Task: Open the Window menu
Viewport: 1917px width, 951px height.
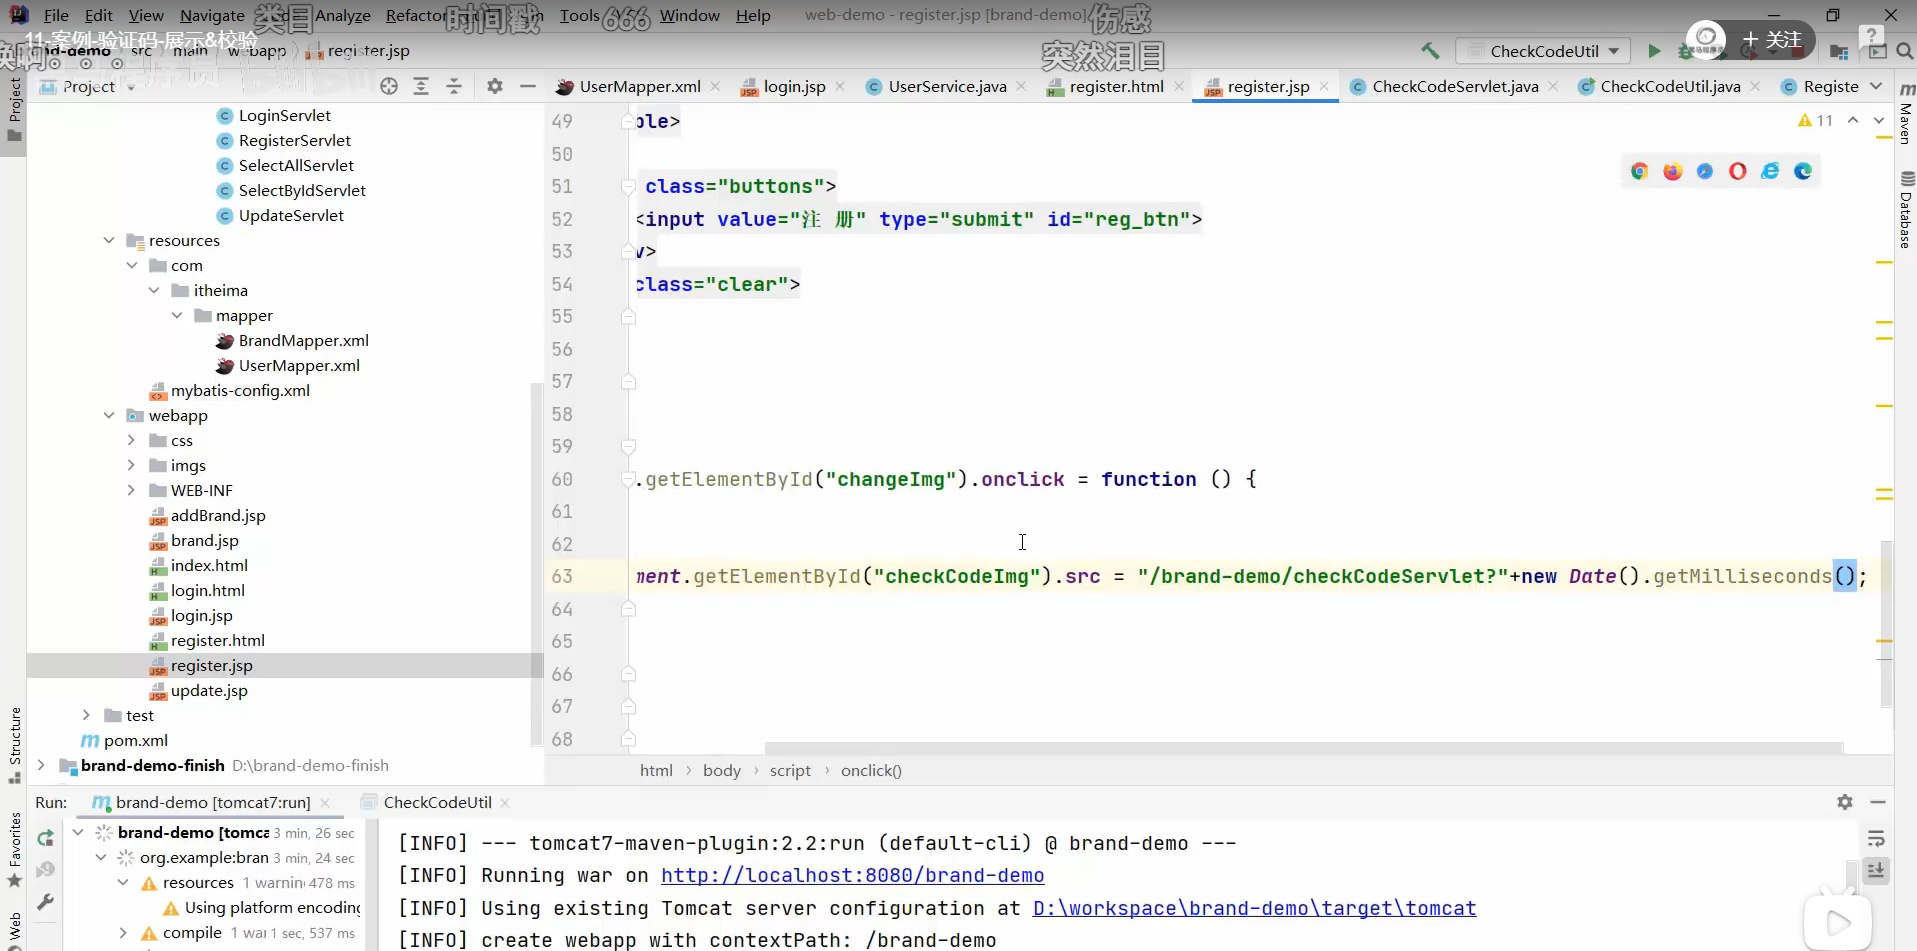Action: point(689,15)
